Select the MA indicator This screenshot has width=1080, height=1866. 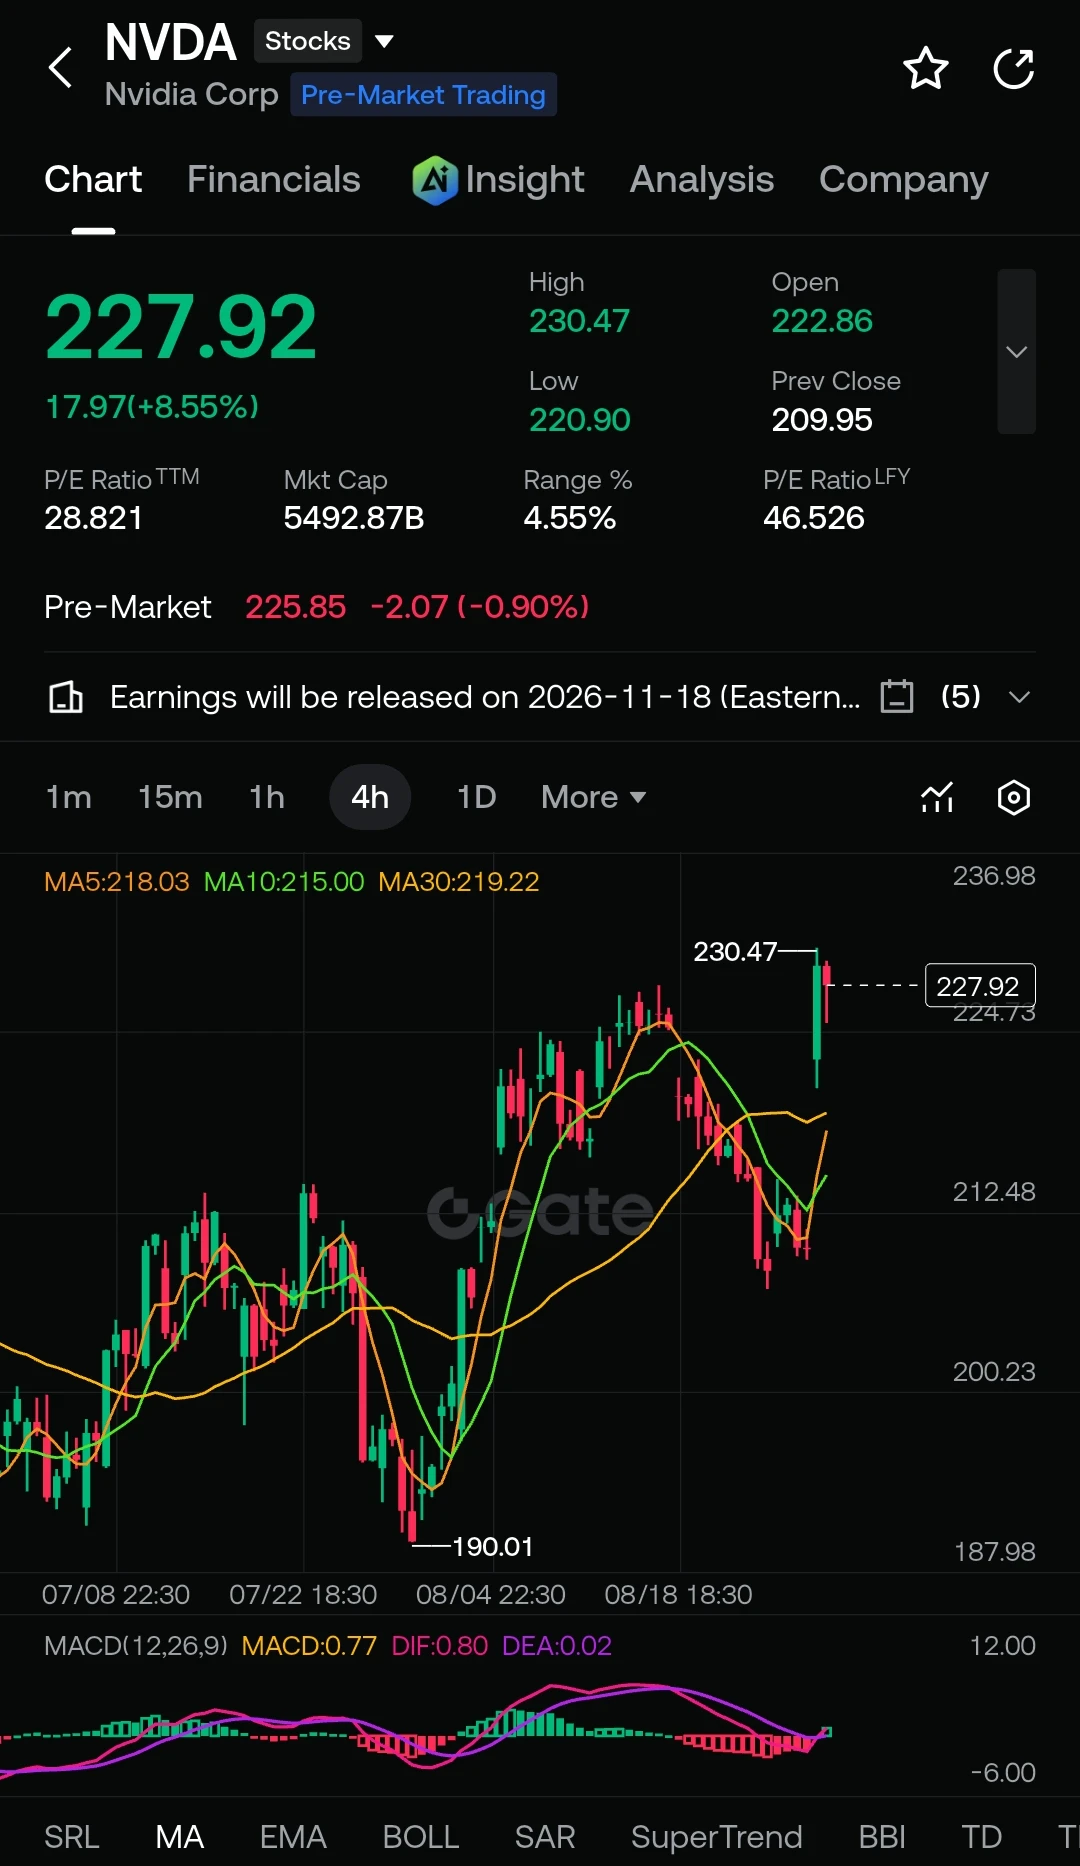(x=180, y=1837)
